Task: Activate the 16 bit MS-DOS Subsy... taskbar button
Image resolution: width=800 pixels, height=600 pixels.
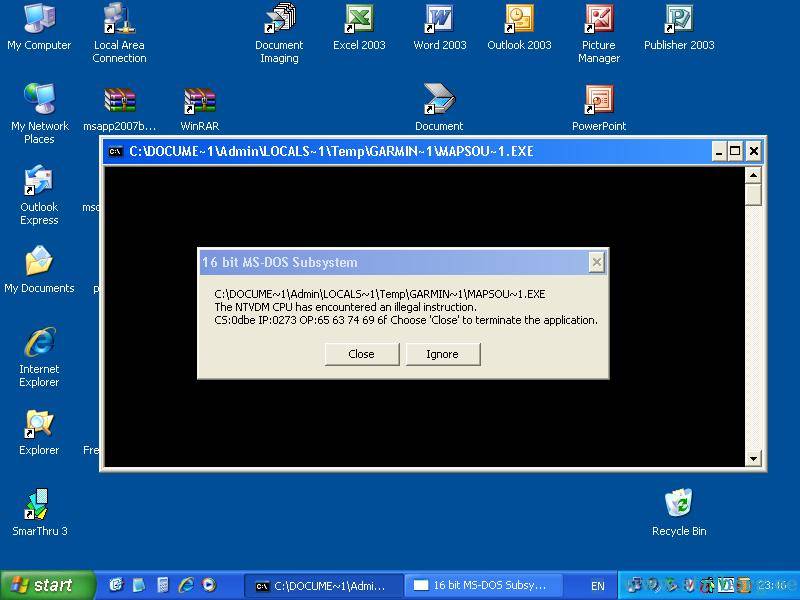Action: click(x=484, y=586)
